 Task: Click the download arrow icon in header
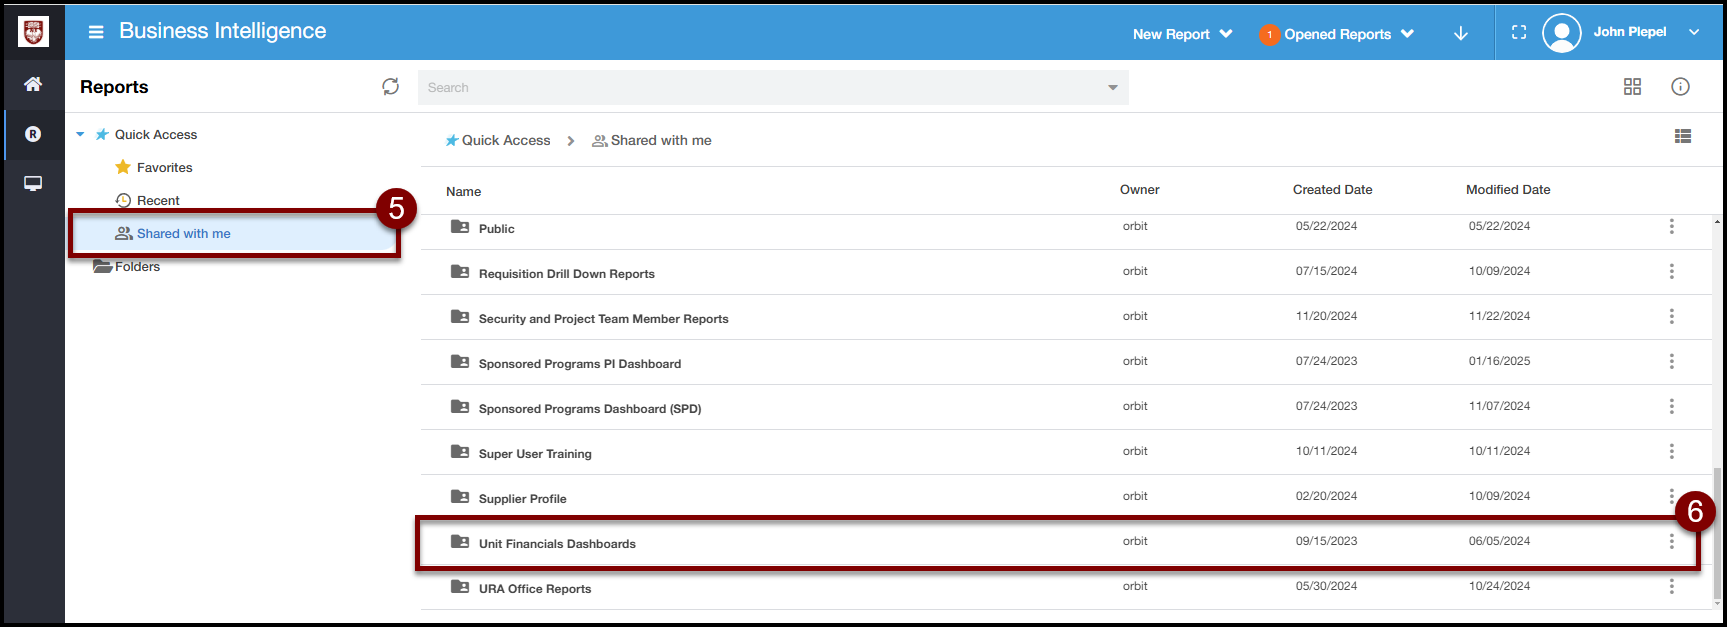point(1460,33)
